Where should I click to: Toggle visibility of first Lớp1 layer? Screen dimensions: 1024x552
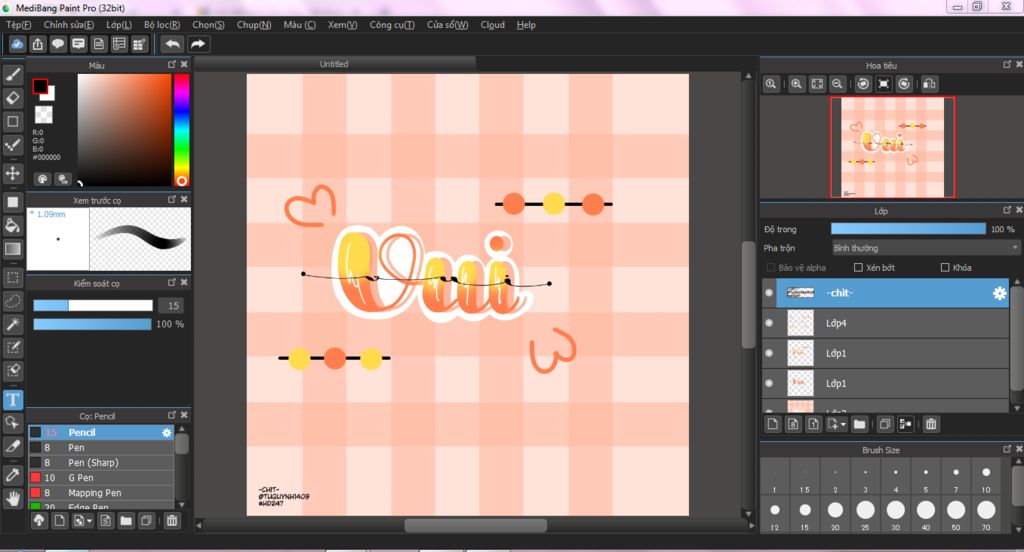[x=769, y=353]
